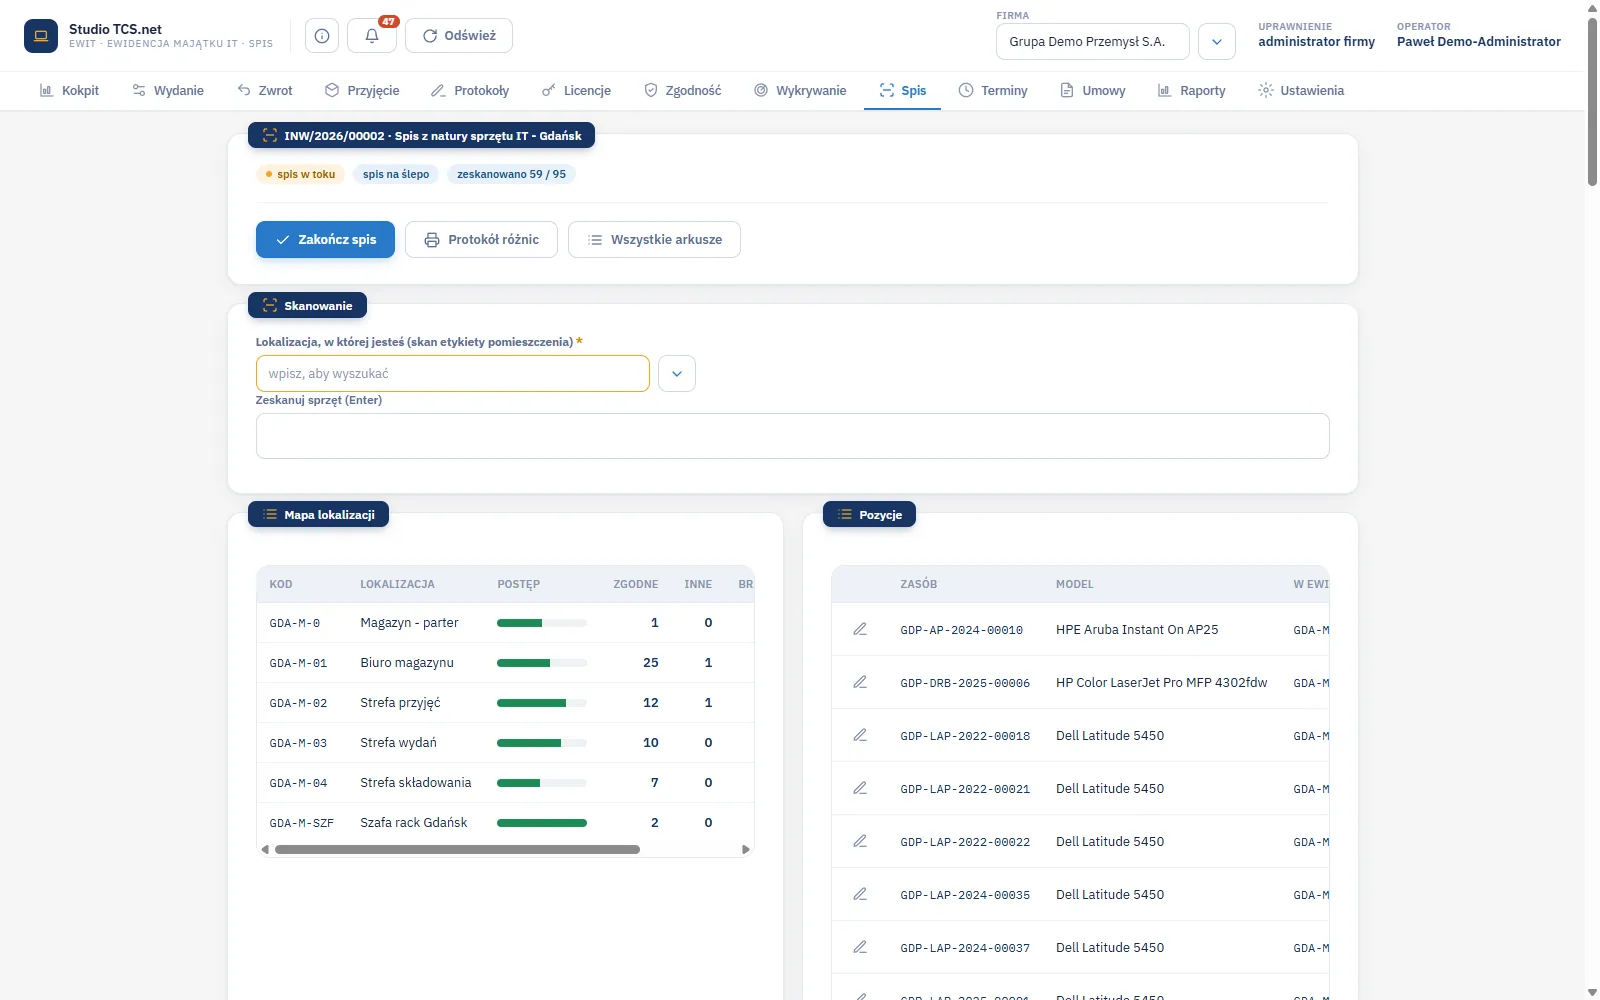Select the Spis tab

point(903,91)
